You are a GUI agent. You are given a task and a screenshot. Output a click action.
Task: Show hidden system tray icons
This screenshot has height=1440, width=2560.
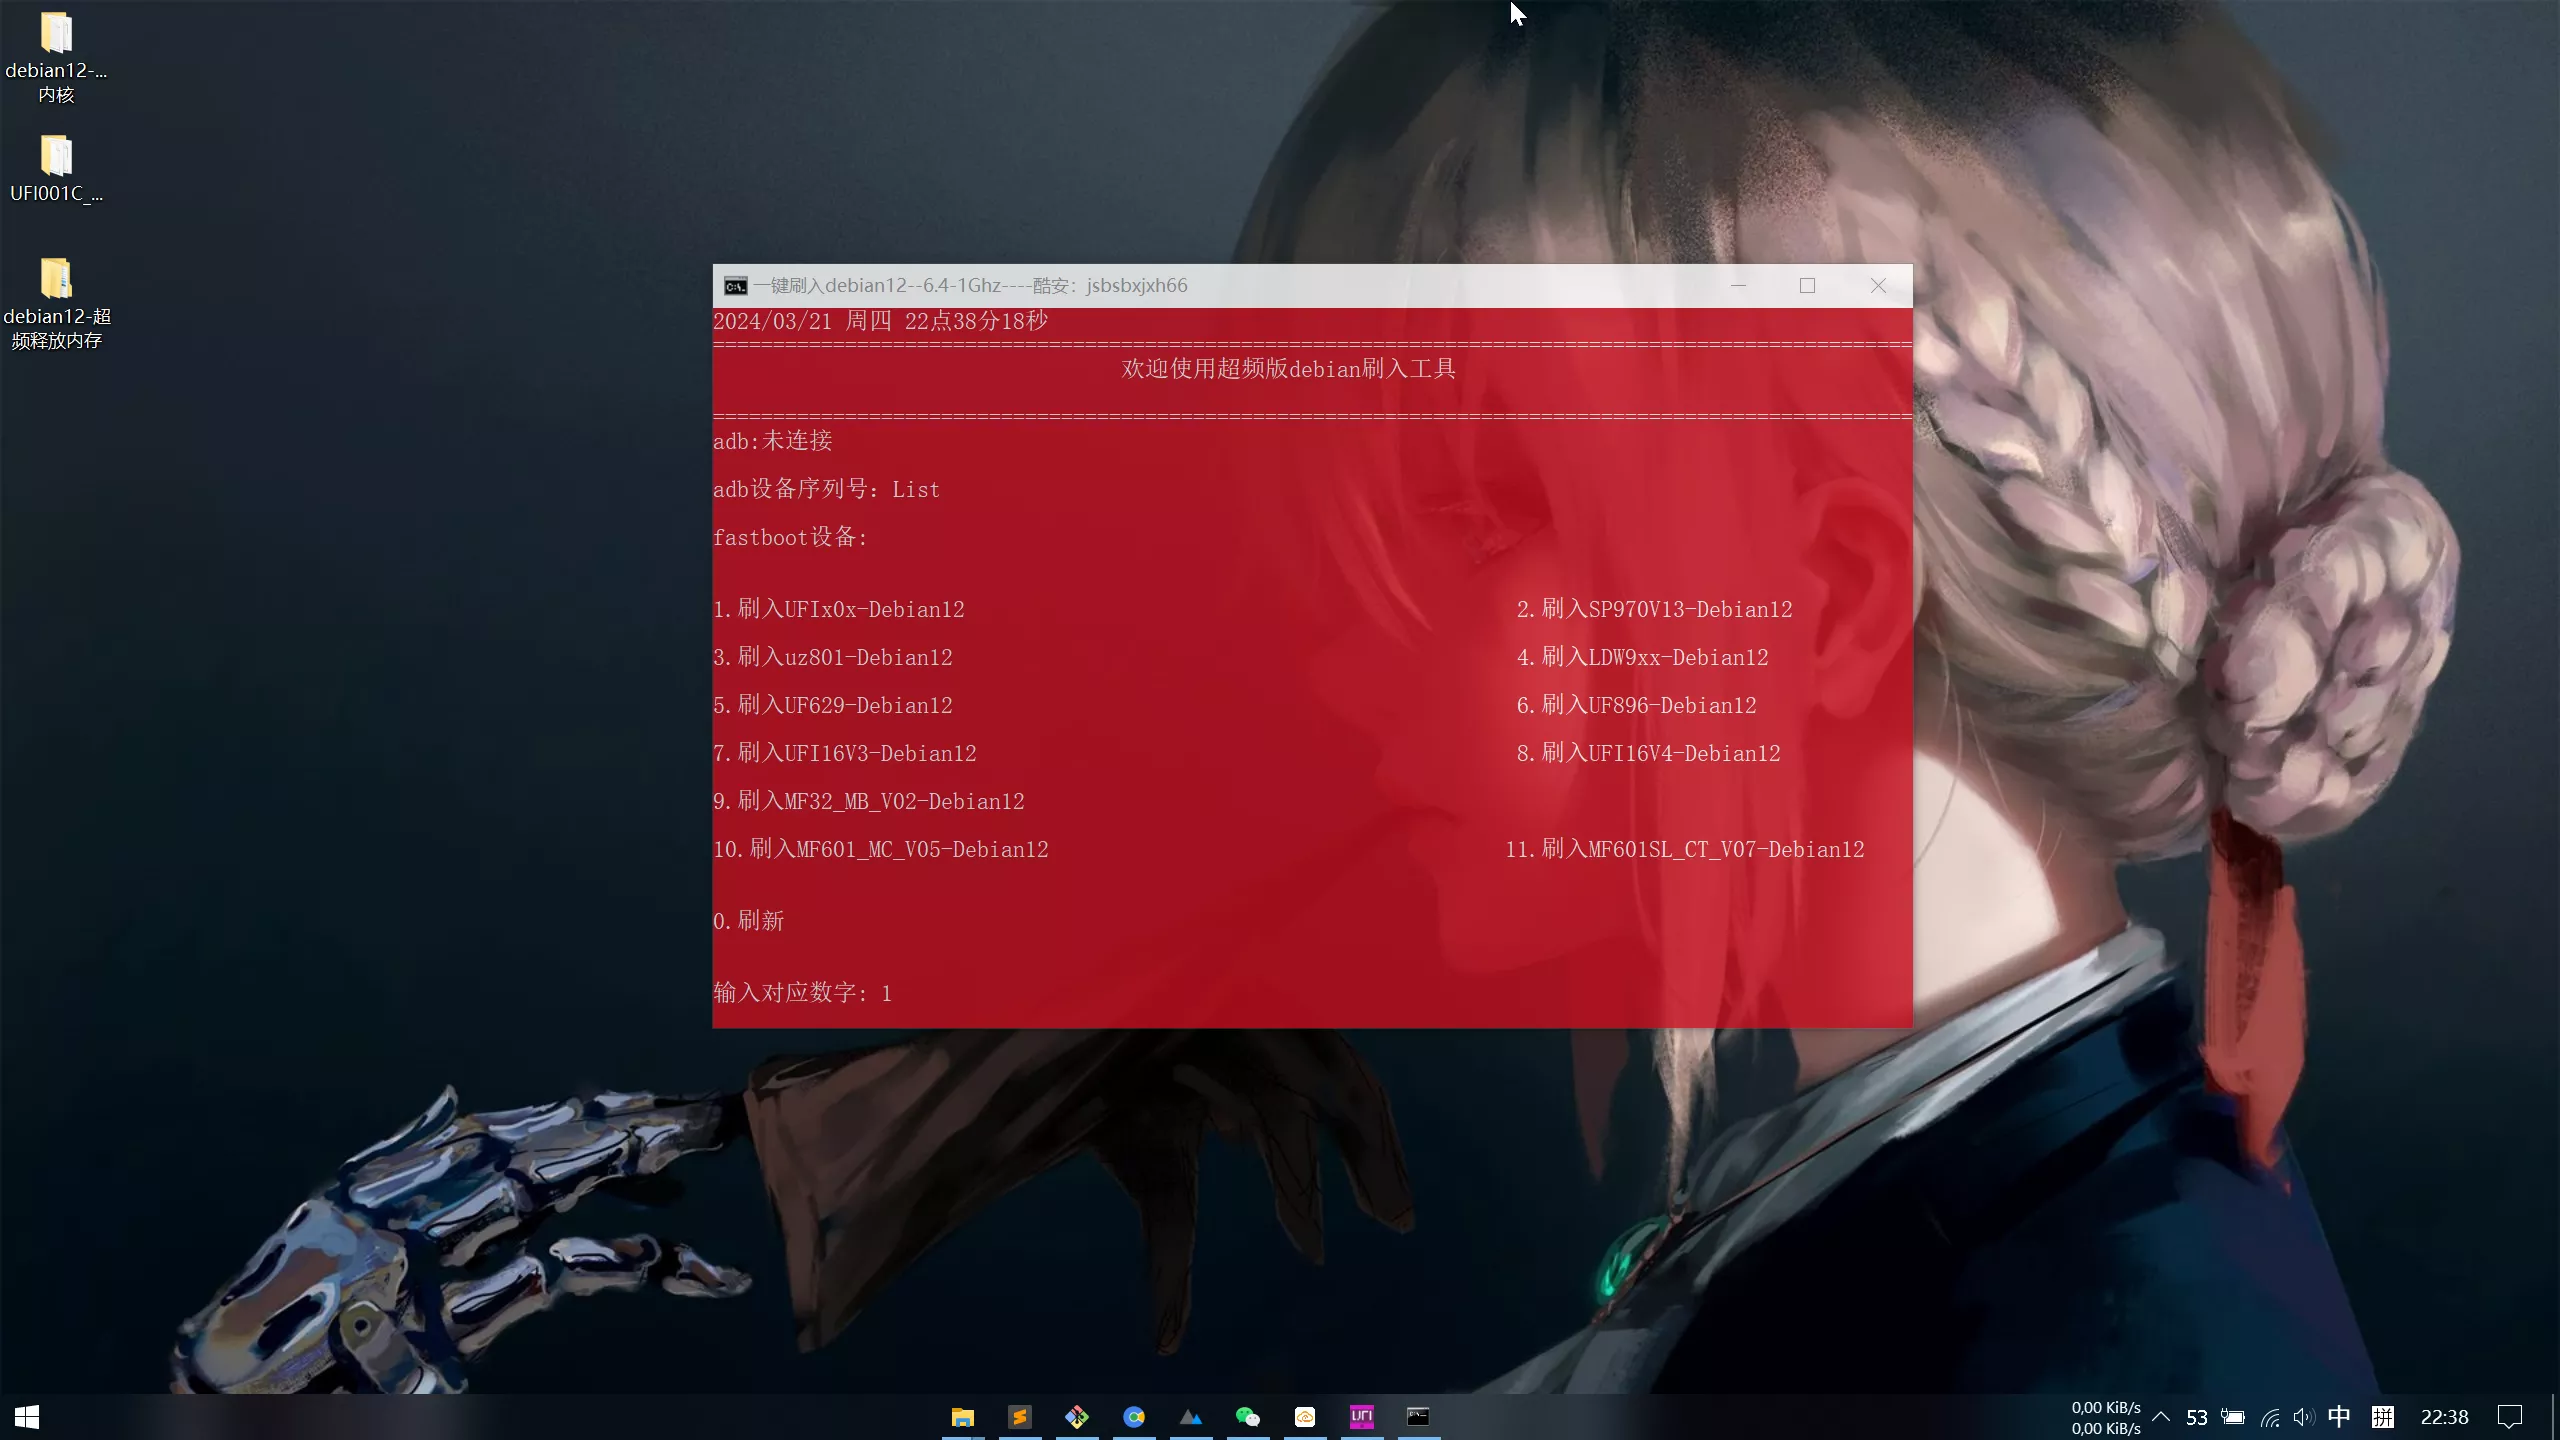click(2161, 1417)
